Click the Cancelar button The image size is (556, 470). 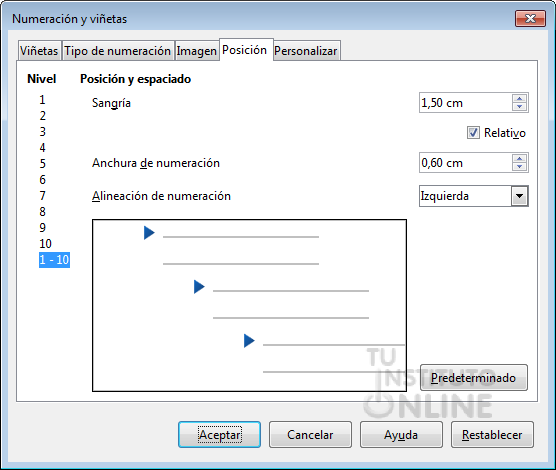310,435
